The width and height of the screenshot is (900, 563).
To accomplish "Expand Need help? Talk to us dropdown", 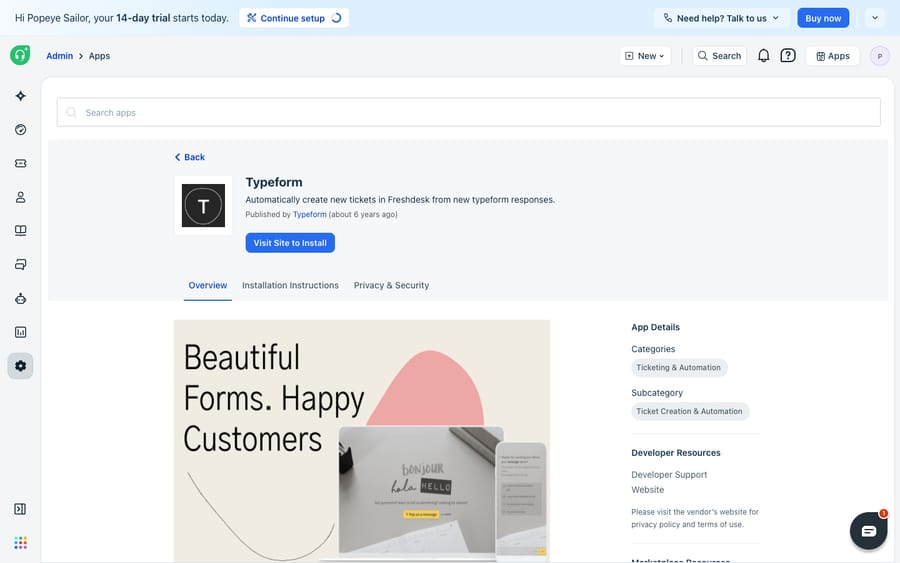I will 721,18.
